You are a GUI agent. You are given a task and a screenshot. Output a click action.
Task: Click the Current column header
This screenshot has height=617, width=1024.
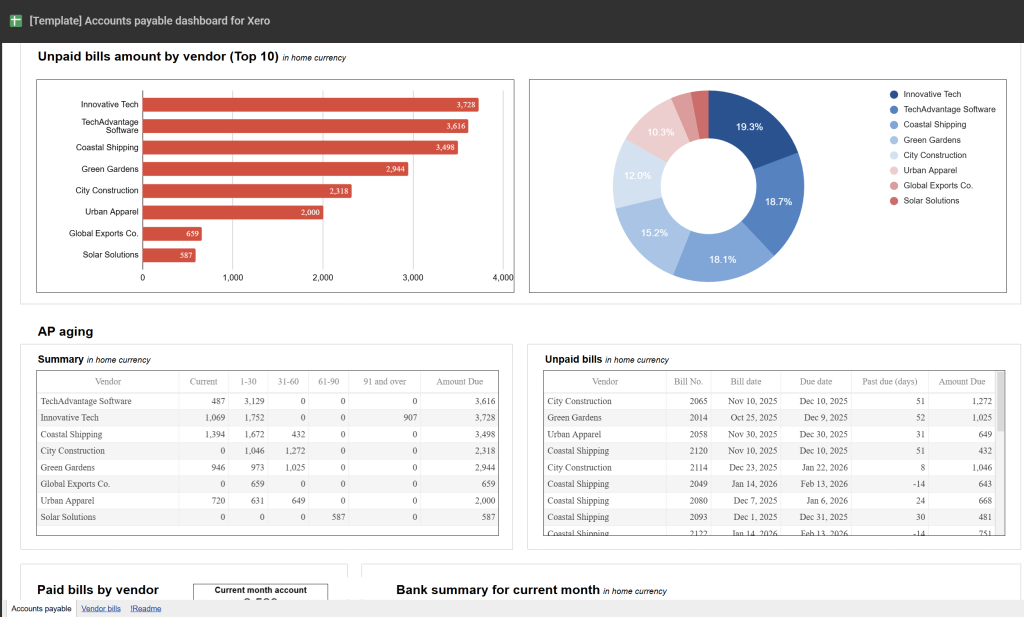click(x=203, y=382)
